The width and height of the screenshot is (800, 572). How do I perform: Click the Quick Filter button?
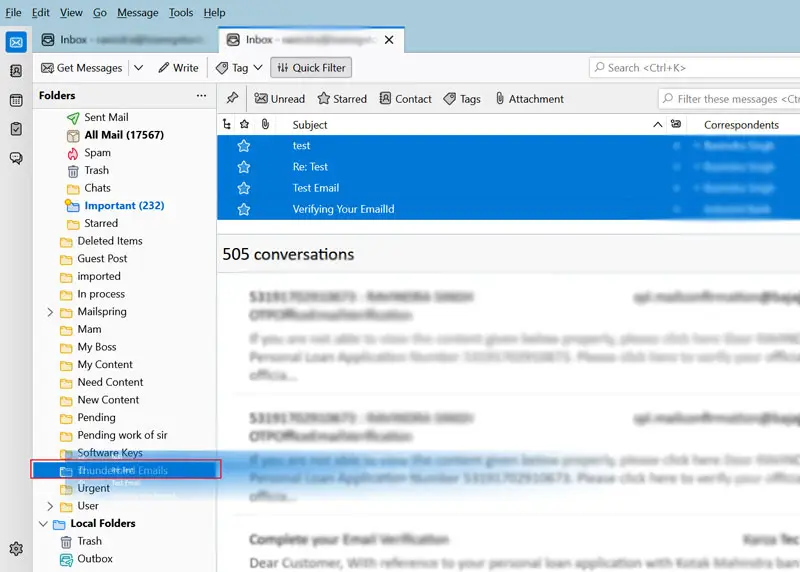coord(311,68)
